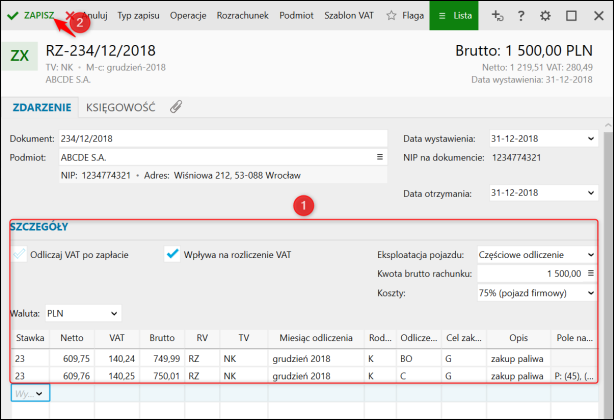This screenshot has height=420, width=614.
Task: Select Netto cell 609,76
Action: coord(72,376)
